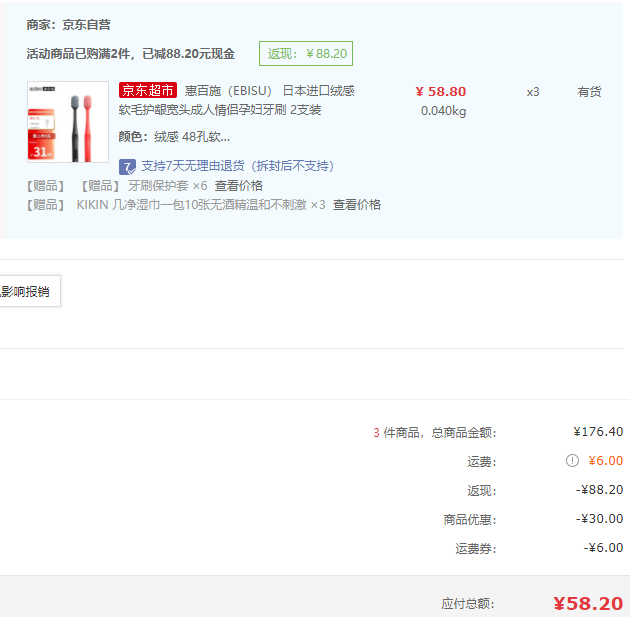Viewport: 630px width, 617px height.
Task: Click total goods amount ¥176.40
Action: [x=598, y=432]
